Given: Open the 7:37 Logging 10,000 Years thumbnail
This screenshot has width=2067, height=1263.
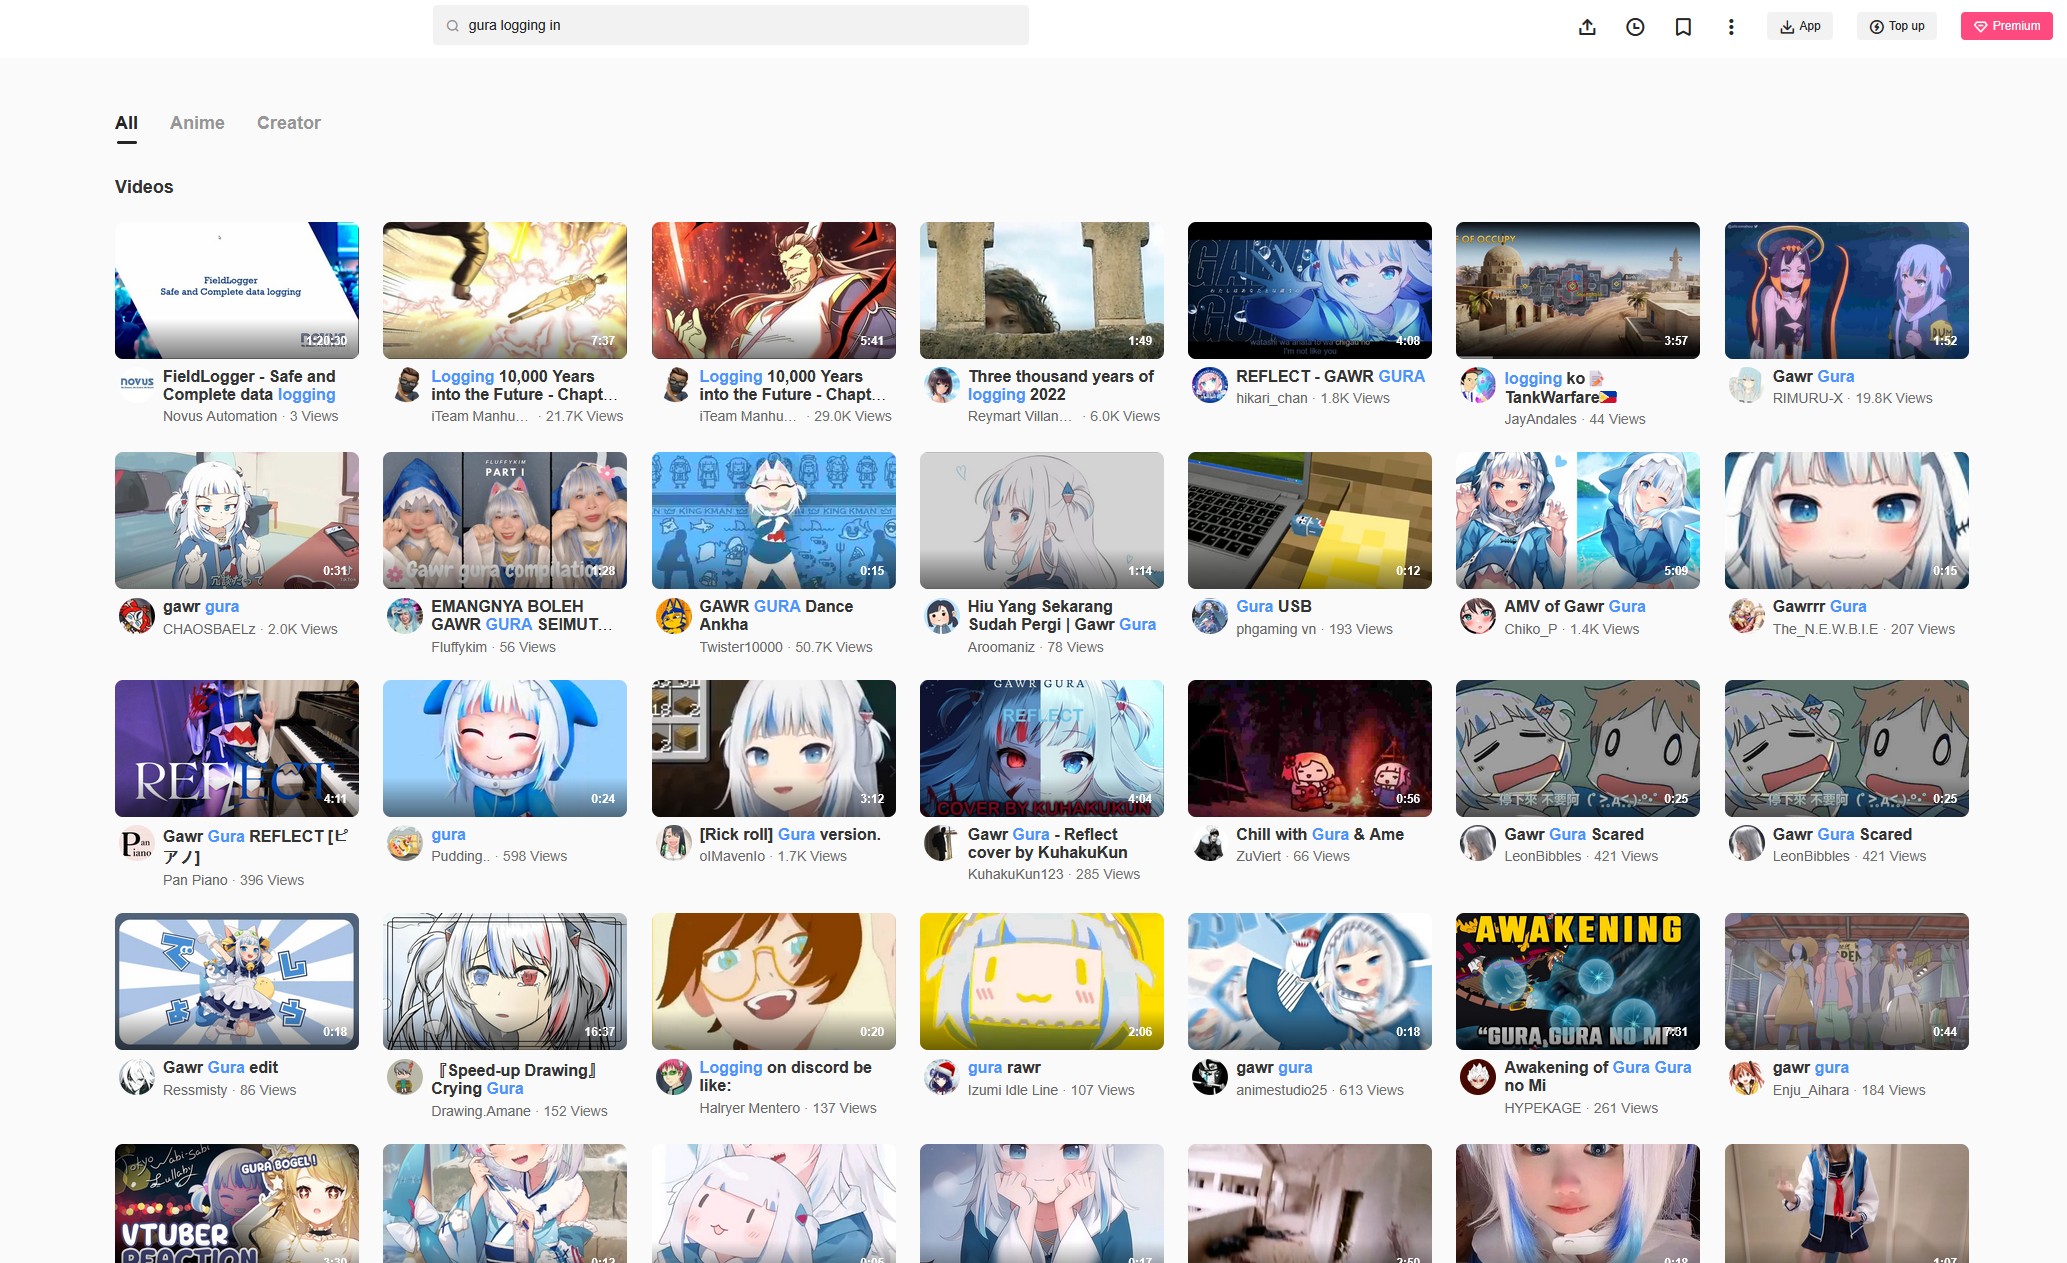Looking at the screenshot, I should (x=505, y=290).
